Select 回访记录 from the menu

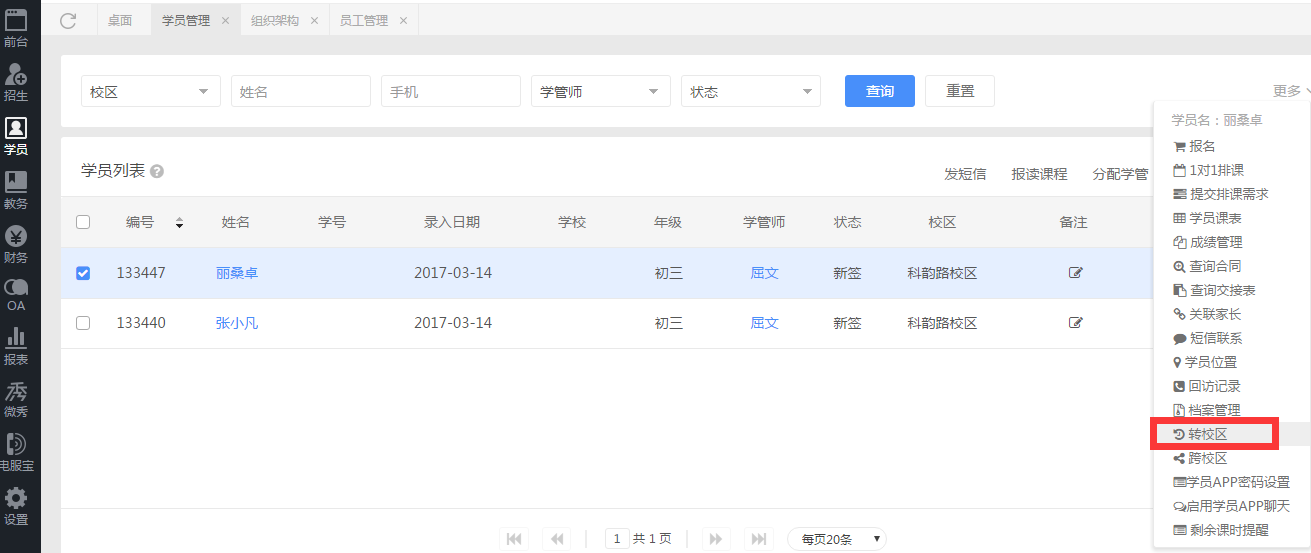pyautogui.click(x=1207, y=386)
